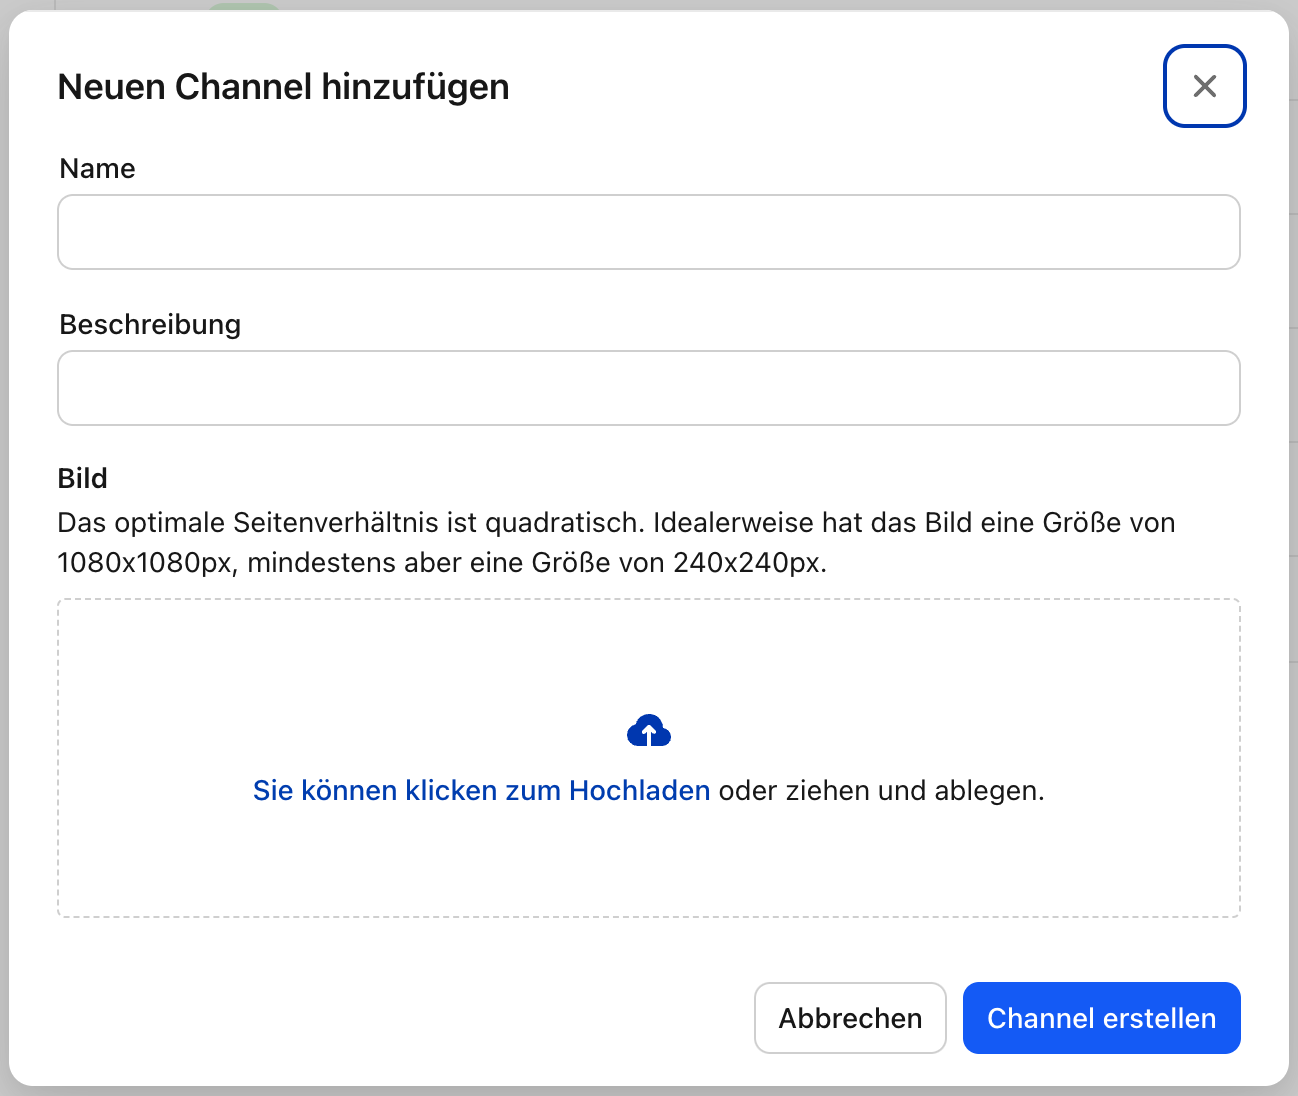Select the empty Name text field
The image size is (1298, 1096).
(x=648, y=232)
